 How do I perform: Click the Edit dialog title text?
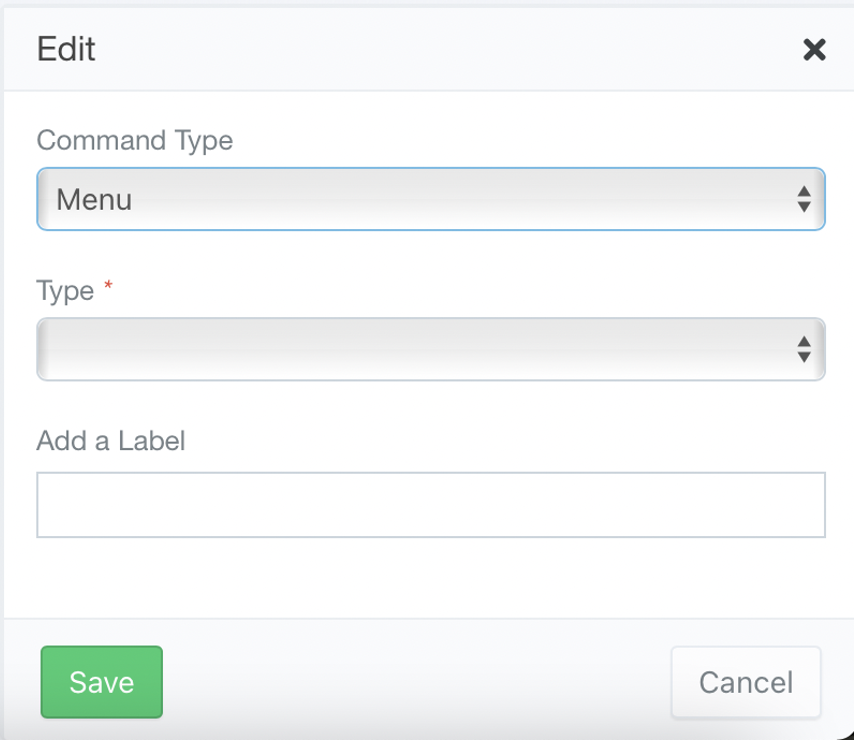coord(66,49)
